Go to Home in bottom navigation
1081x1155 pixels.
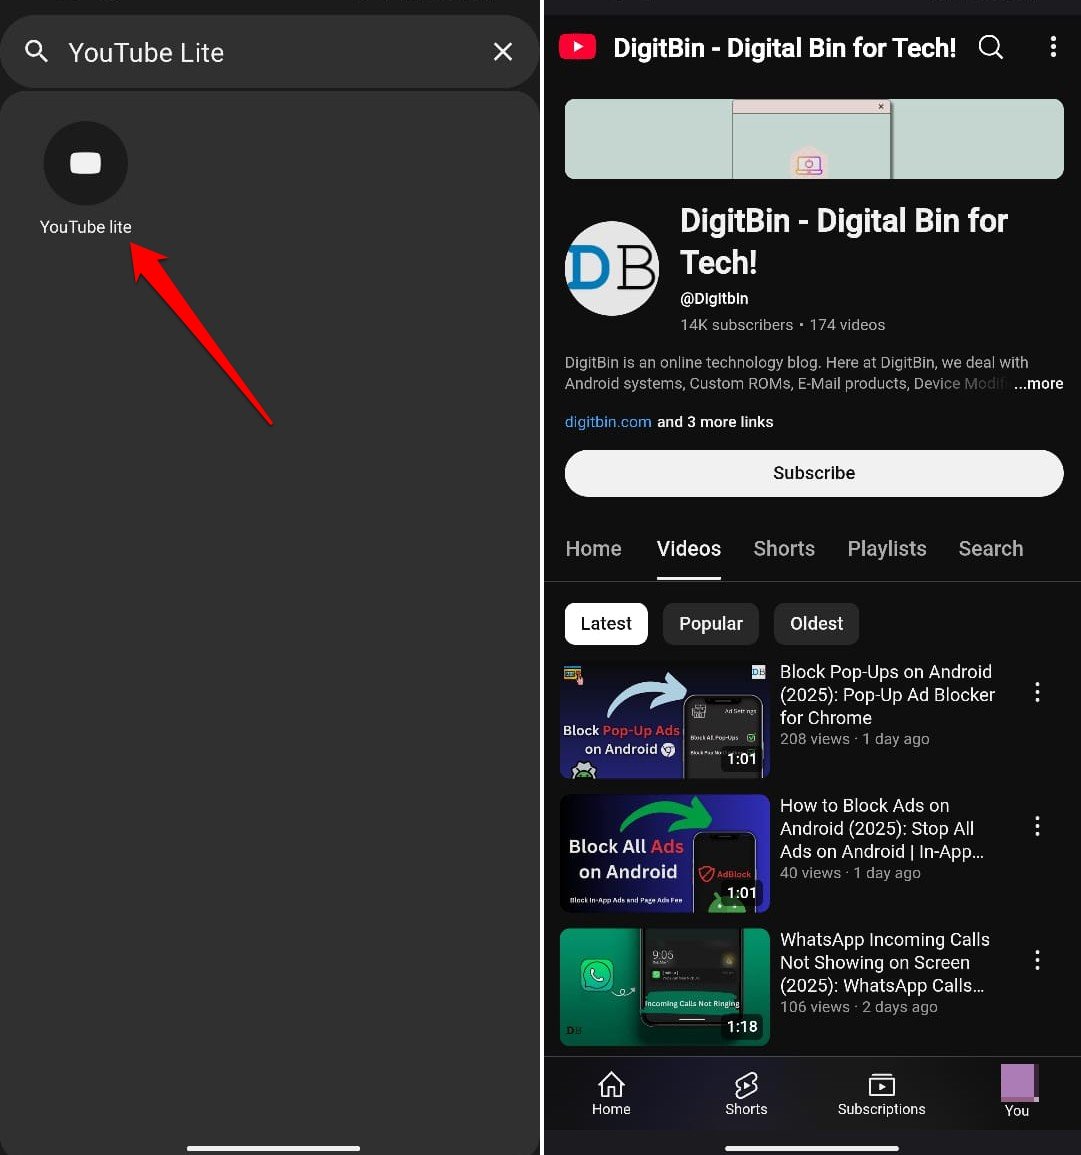click(x=611, y=1094)
